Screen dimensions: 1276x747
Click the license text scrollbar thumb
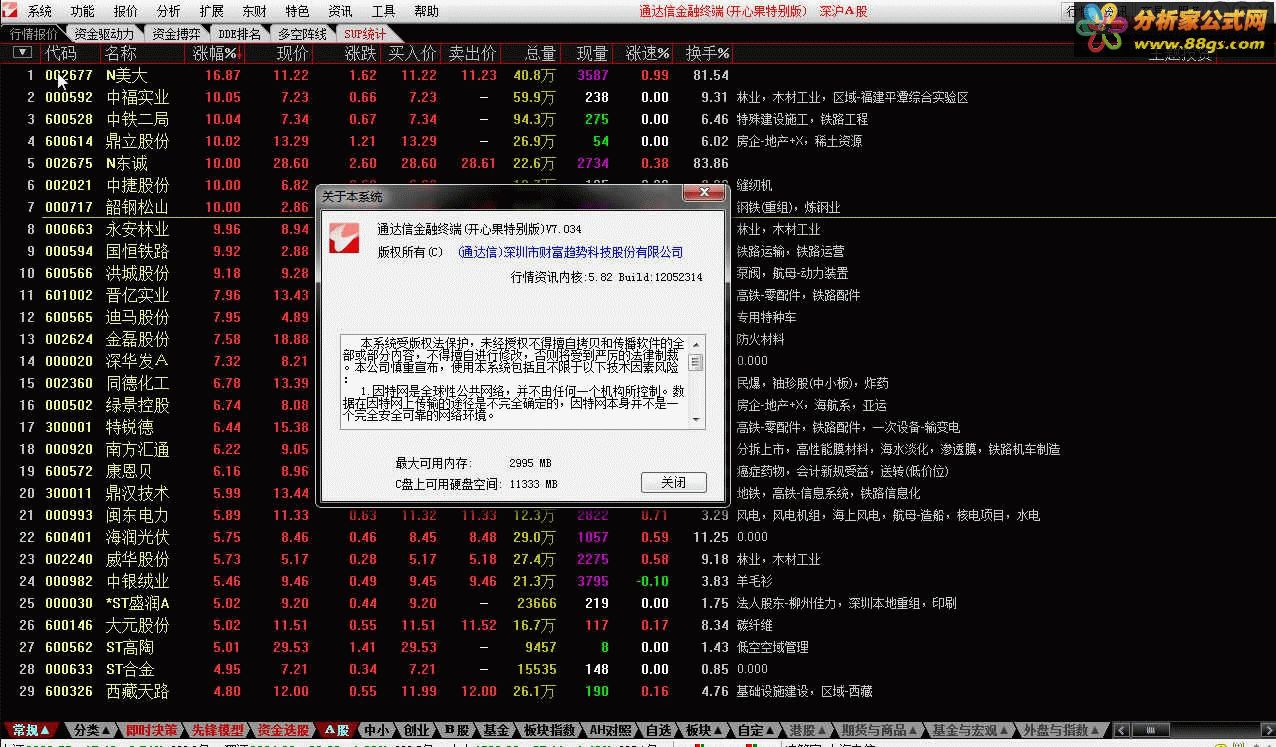point(696,363)
